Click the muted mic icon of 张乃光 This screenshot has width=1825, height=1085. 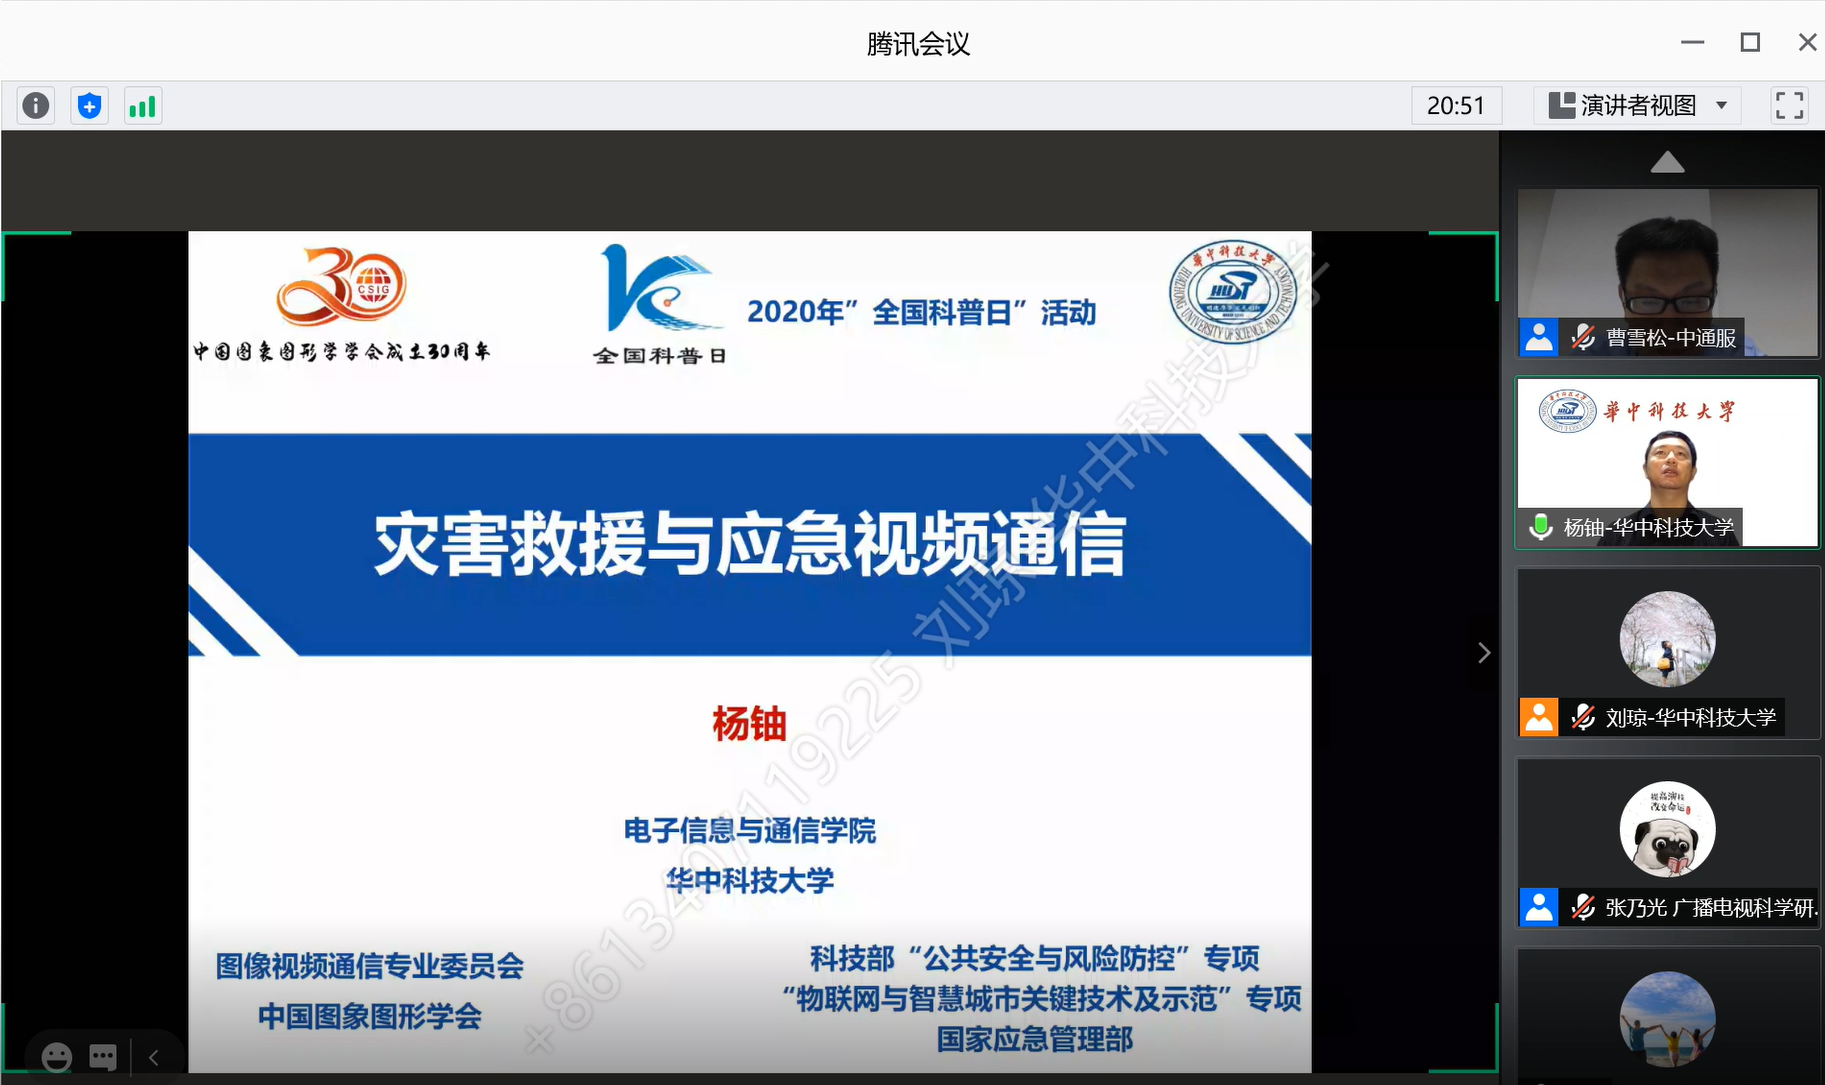point(1582,907)
